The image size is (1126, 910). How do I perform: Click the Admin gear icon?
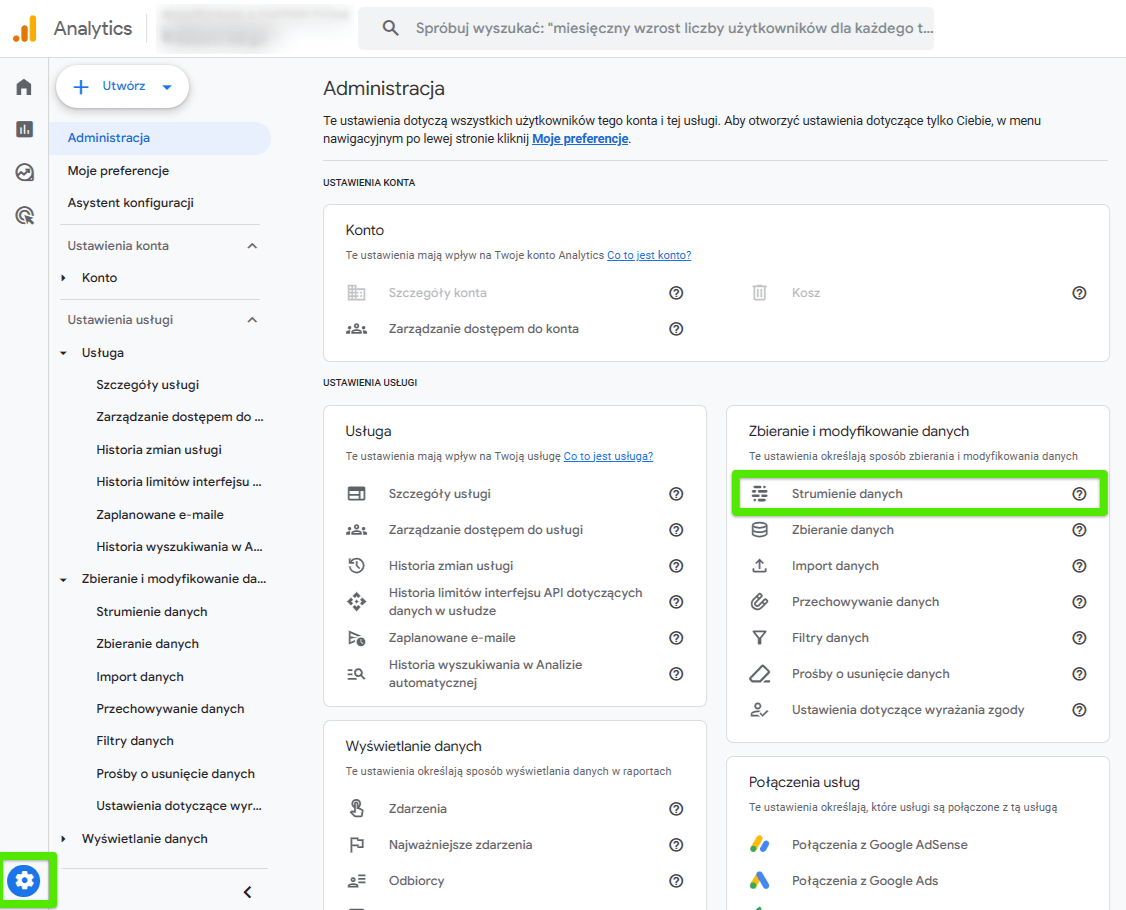click(x=25, y=881)
